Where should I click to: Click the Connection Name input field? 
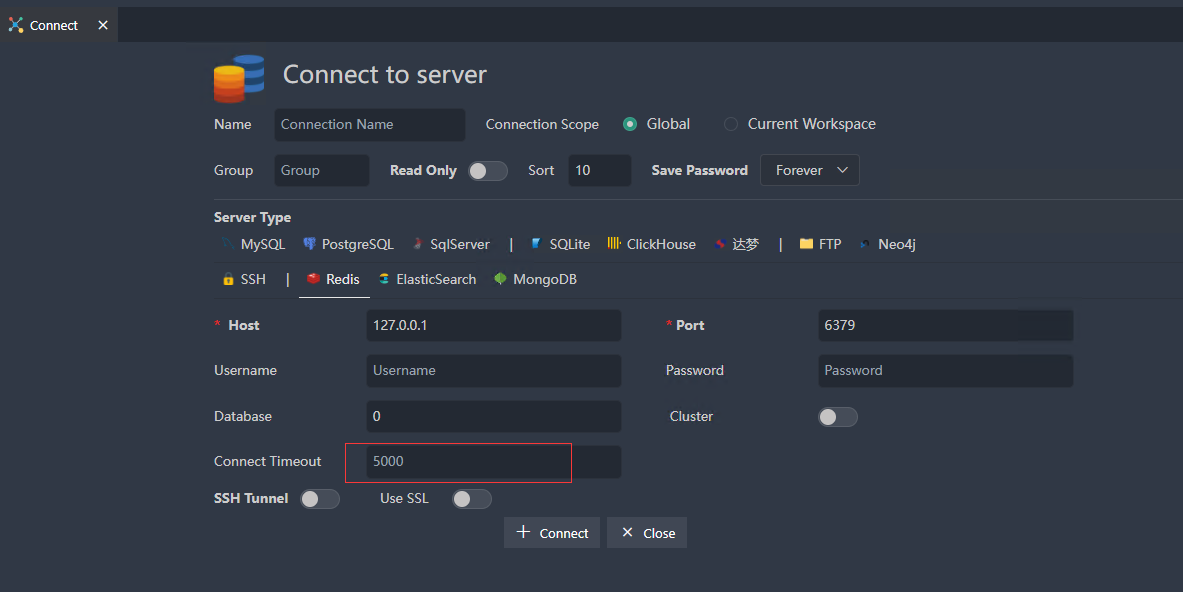click(x=369, y=124)
